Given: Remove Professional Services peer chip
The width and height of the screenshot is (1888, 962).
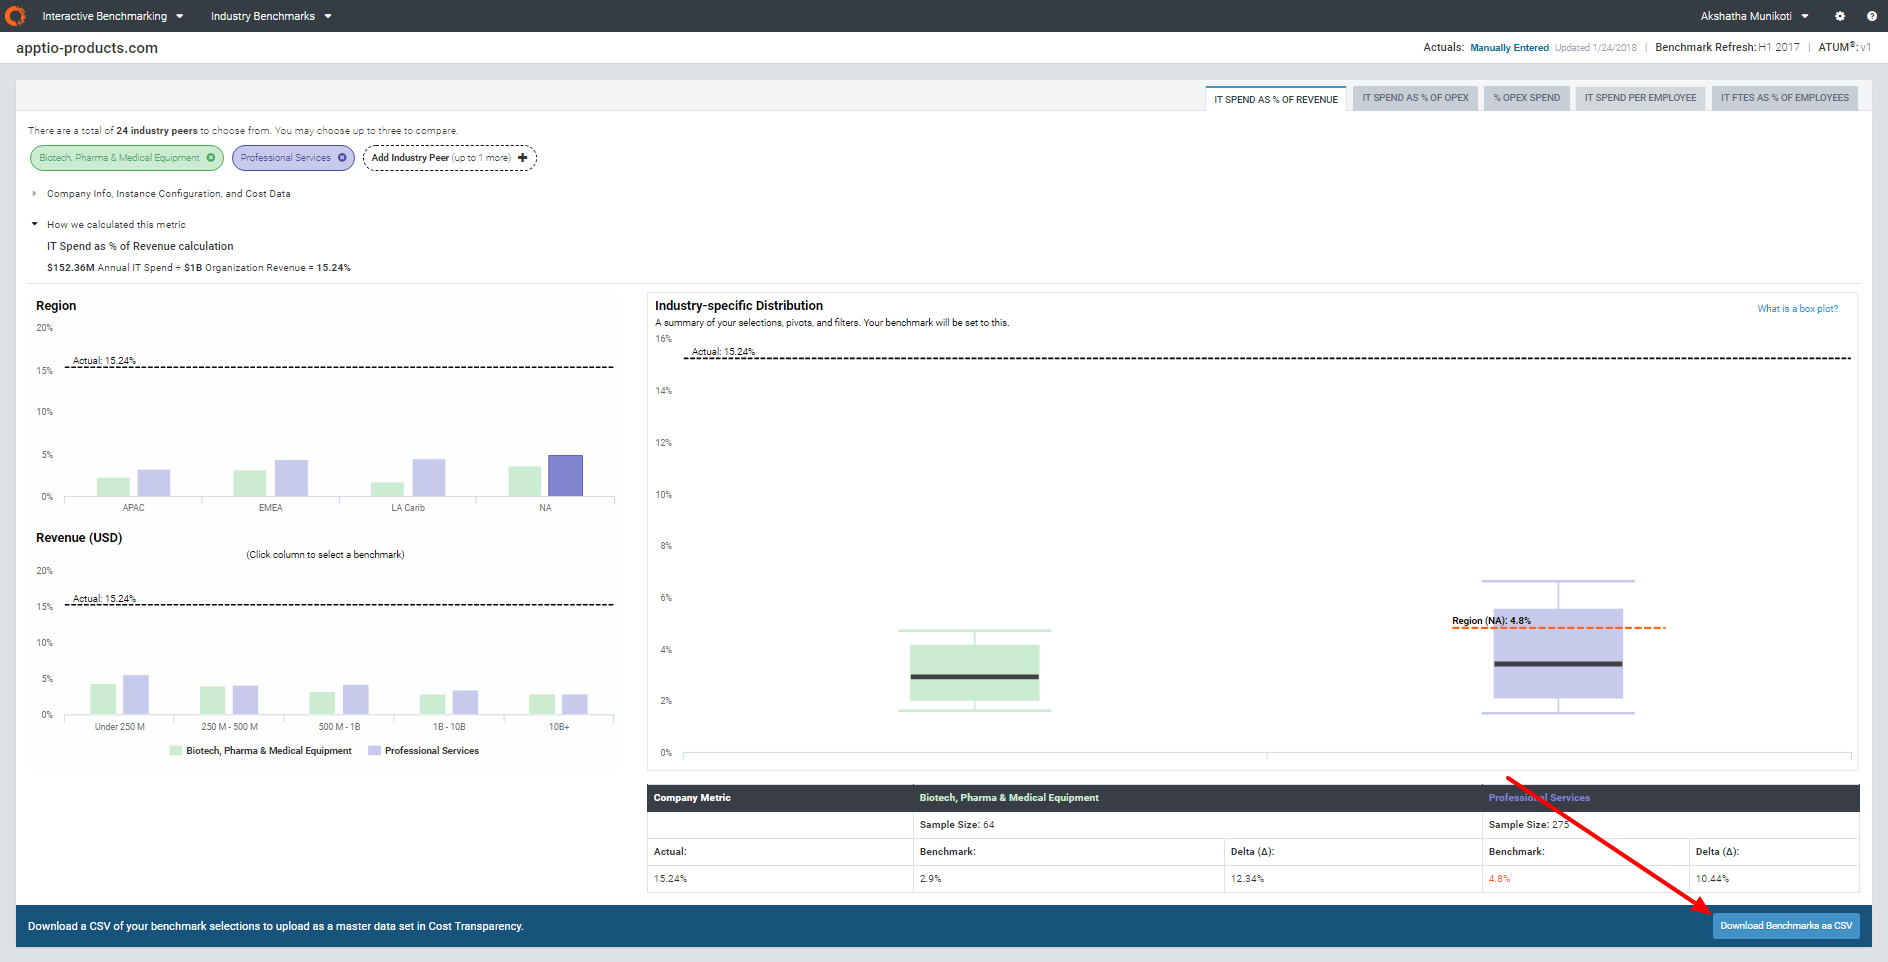Looking at the screenshot, I should click(342, 158).
